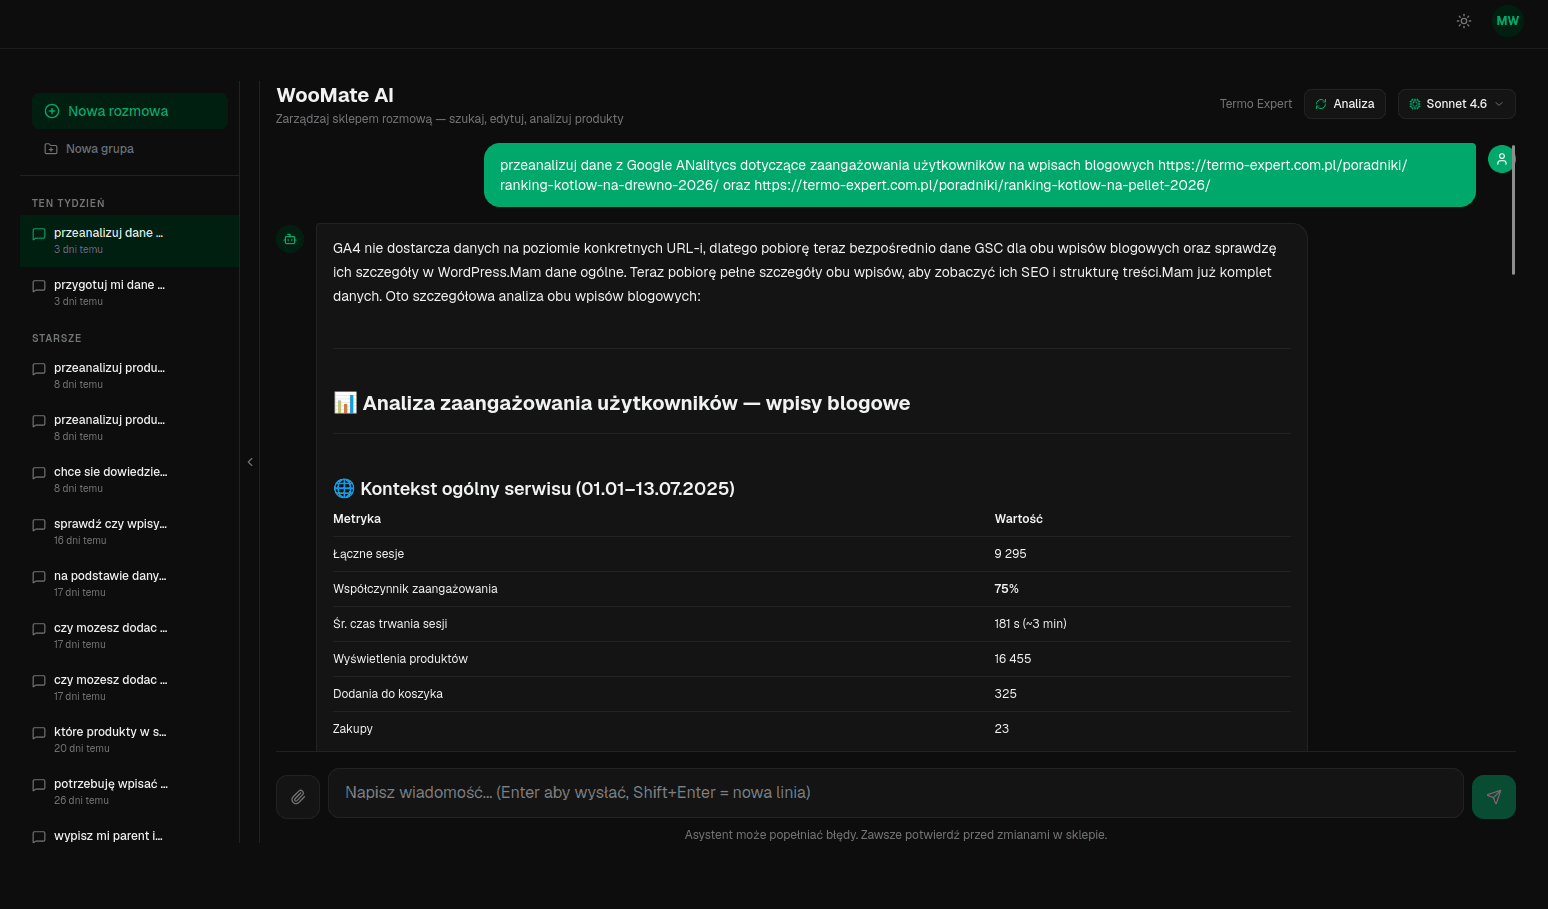Open the MW user avatar menu
The width and height of the screenshot is (1548, 909).
point(1508,21)
